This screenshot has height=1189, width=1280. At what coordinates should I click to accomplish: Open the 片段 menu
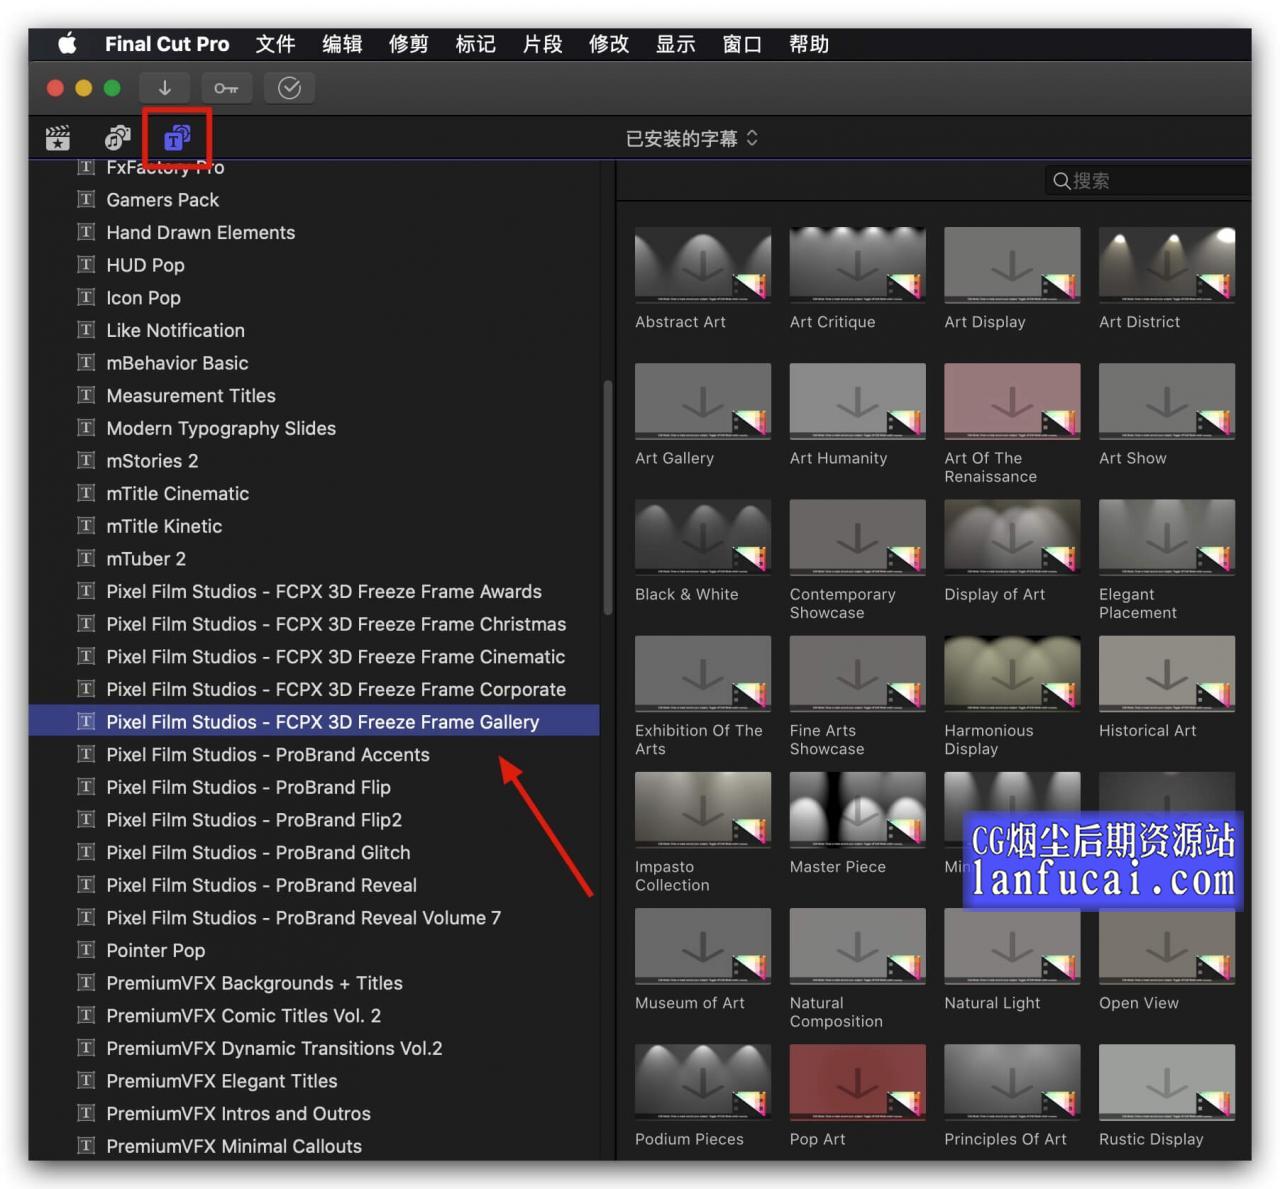[x=542, y=44]
